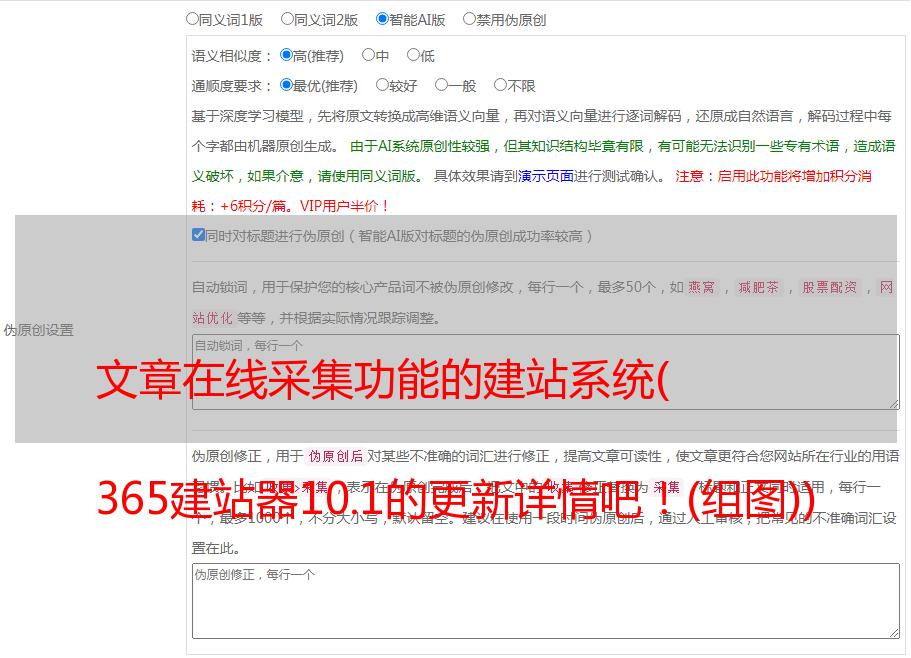Click the 自动锁词，每行一个 text area
Image resolution: width=911 pixels, height=658 pixels.
pos(546,372)
